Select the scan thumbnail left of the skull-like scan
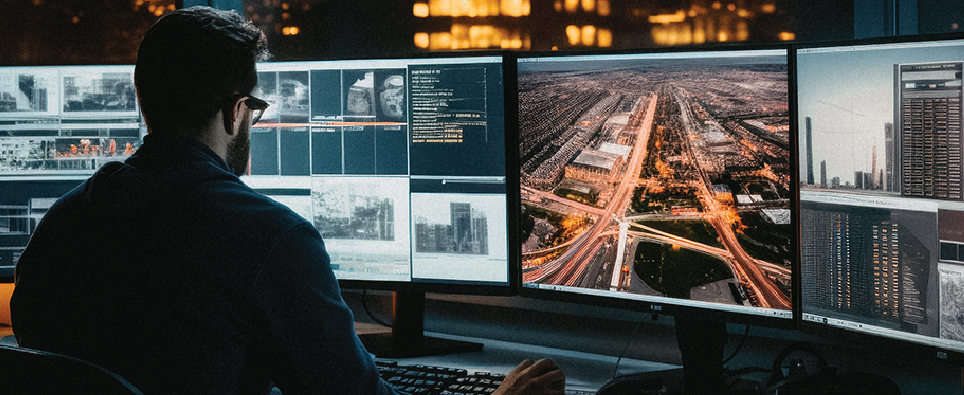Image resolution: width=964 pixels, height=395 pixels. point(358,94)
